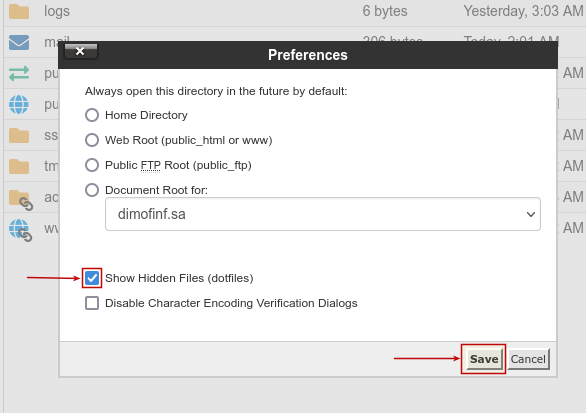The width and height of the screenshot is (586, 413).
Task: Click the mail envelope icon
Action: 19,42
